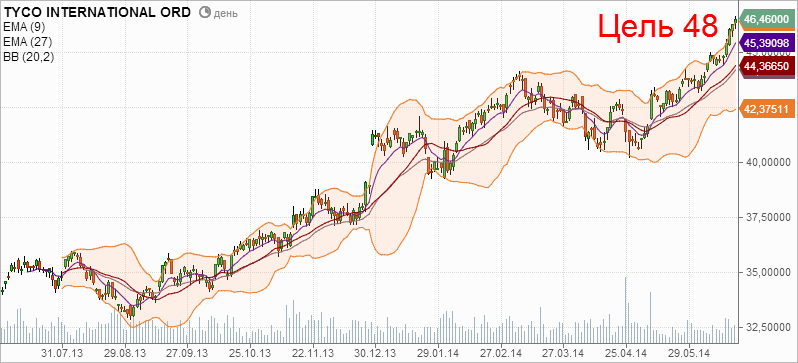Open the день timeframe selector

pos(225,14)
